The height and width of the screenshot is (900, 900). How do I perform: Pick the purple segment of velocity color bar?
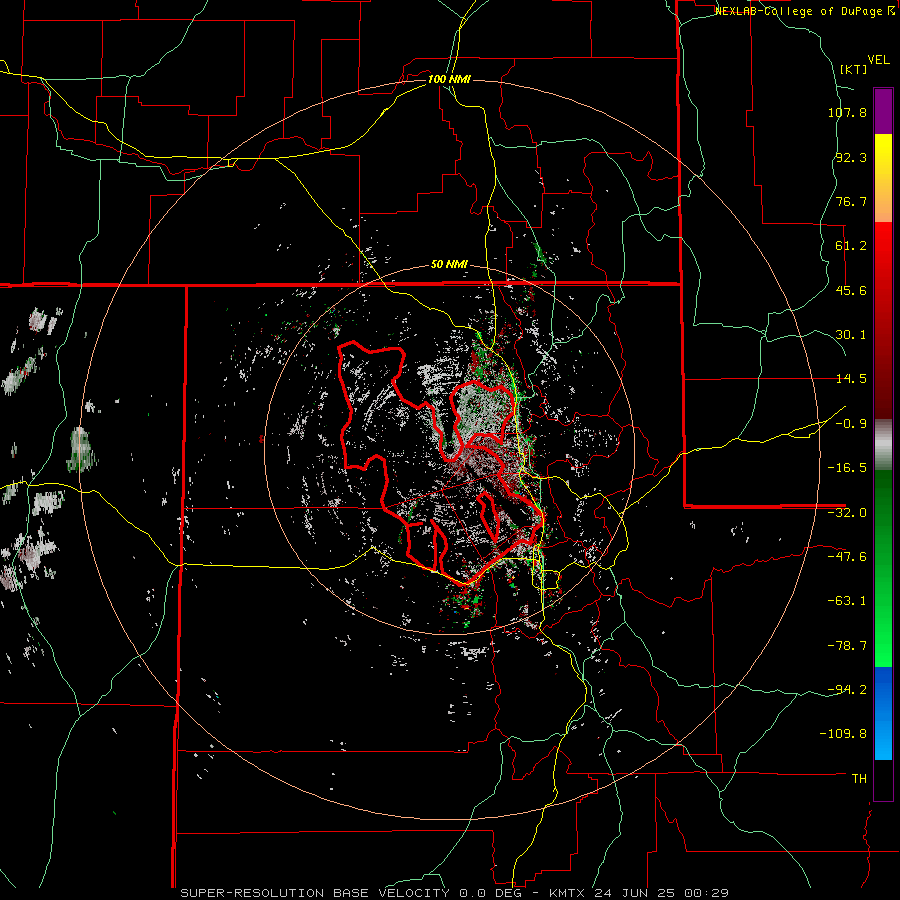pyautogui.click(x=883, y=112)
